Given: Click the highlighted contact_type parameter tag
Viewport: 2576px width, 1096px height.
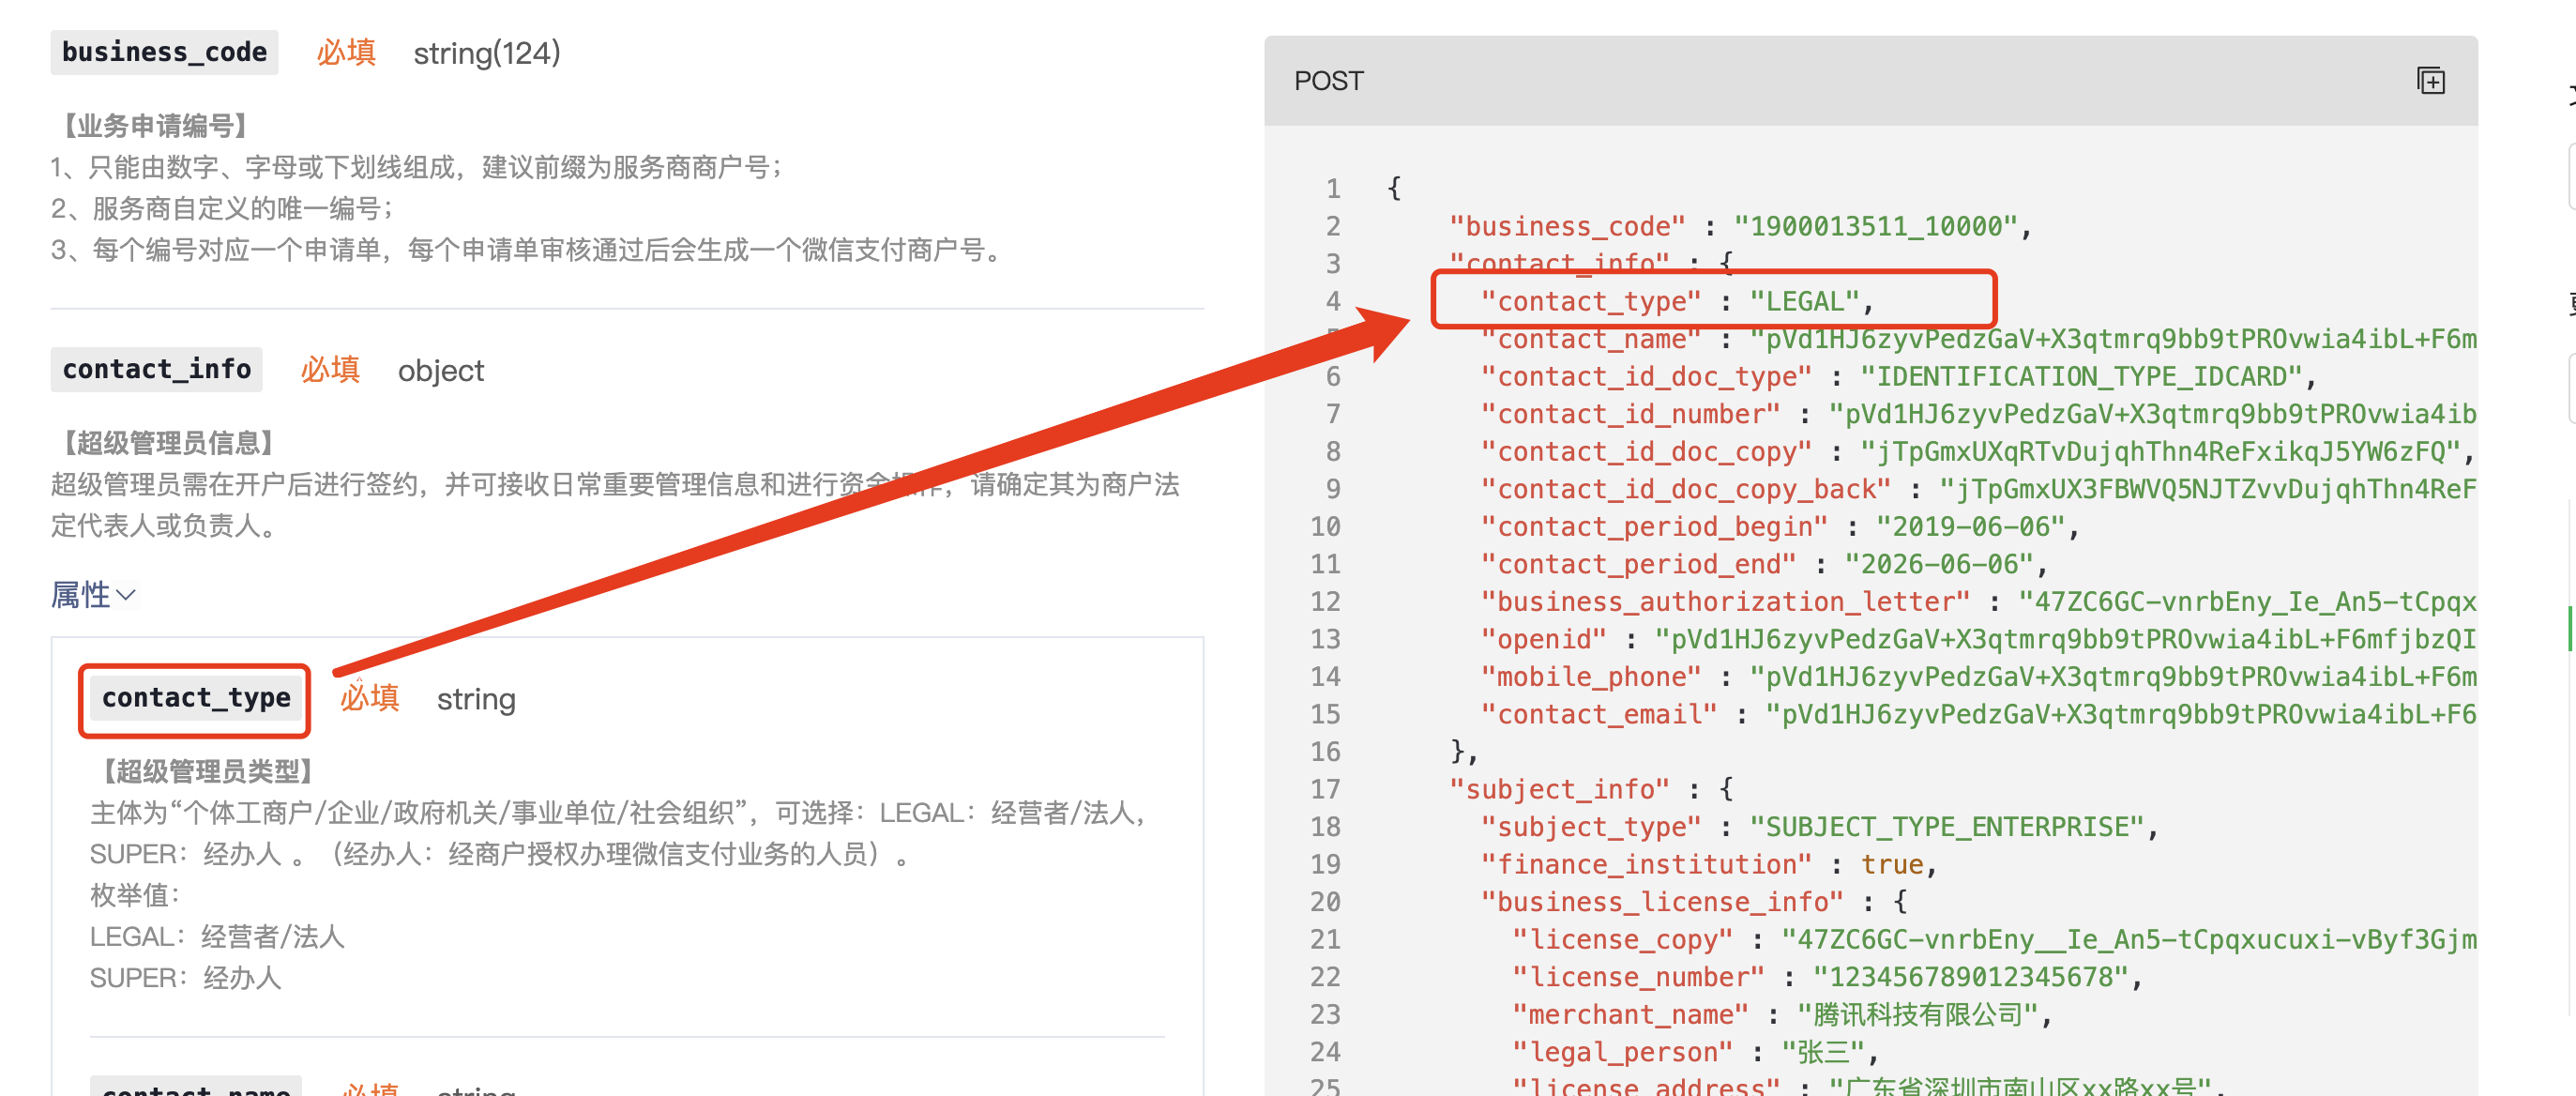Looking at the screenshot, I should 196,698.
